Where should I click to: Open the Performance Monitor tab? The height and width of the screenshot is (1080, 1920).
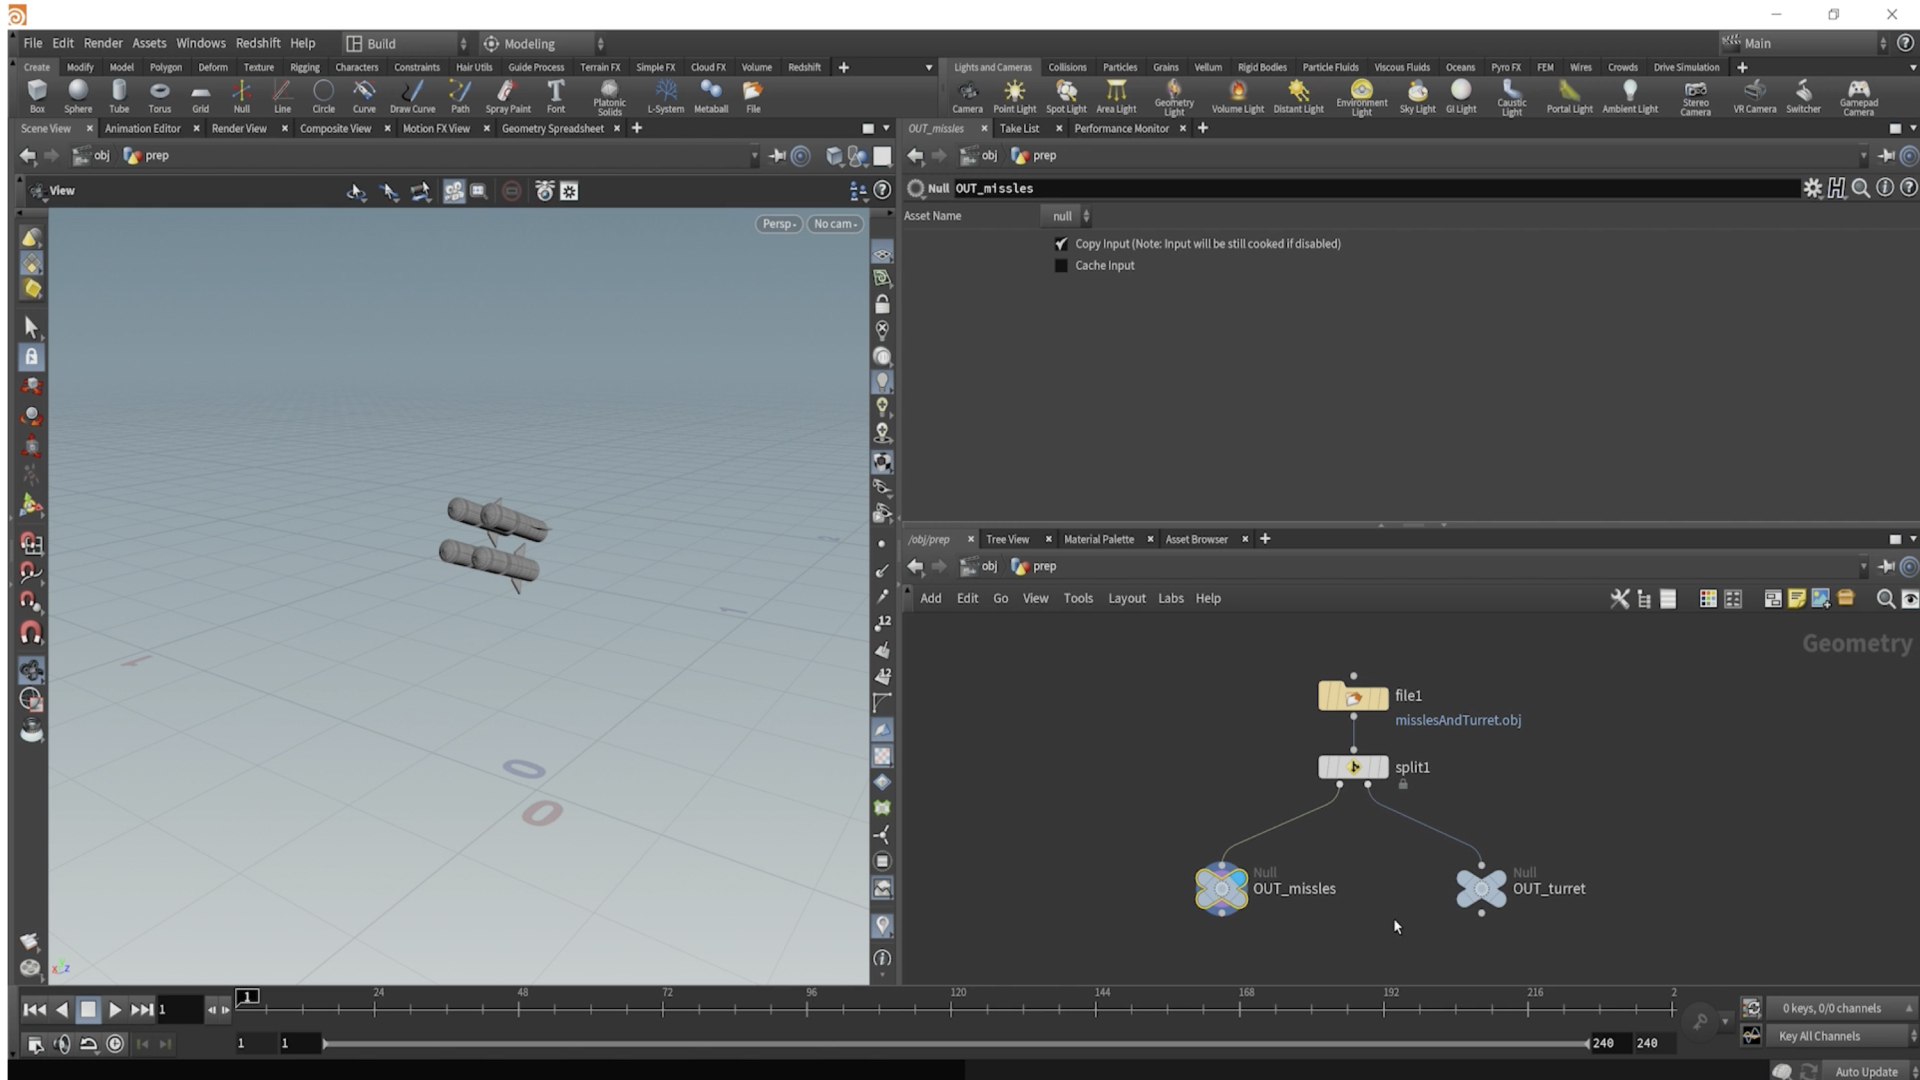[1121, 128]
